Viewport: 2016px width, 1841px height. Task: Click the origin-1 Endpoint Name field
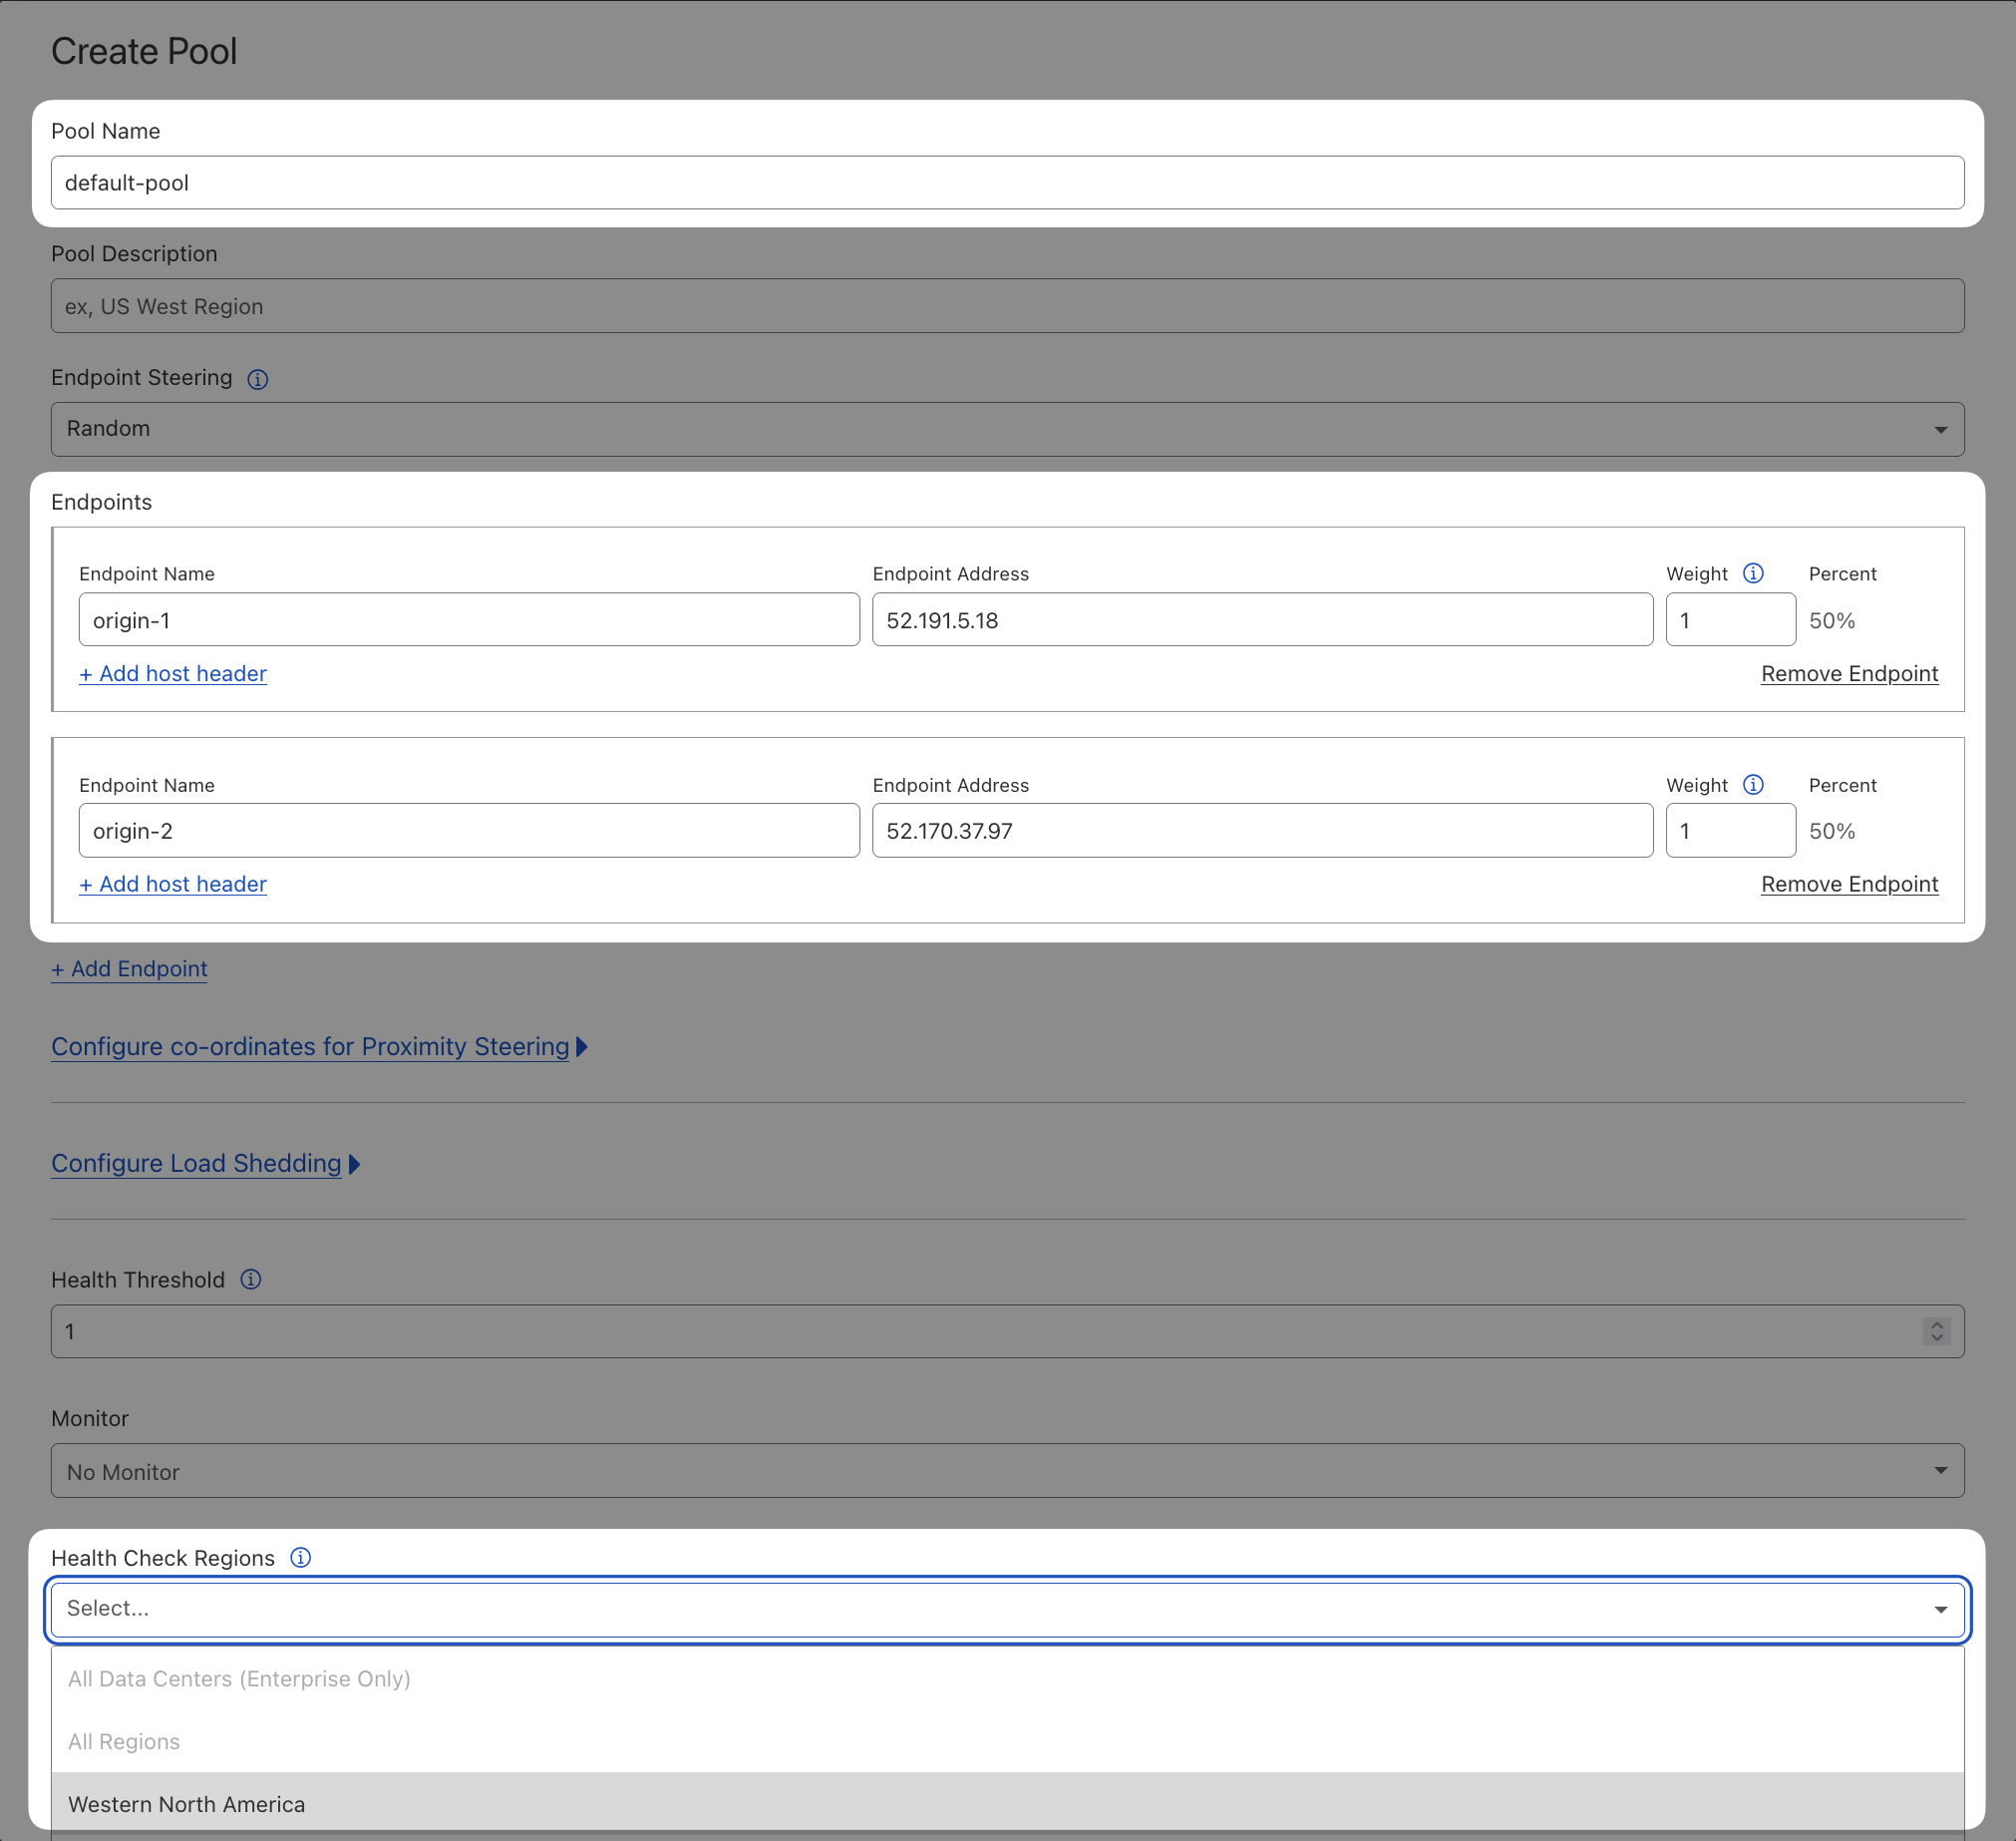click(x=469, y=620)
